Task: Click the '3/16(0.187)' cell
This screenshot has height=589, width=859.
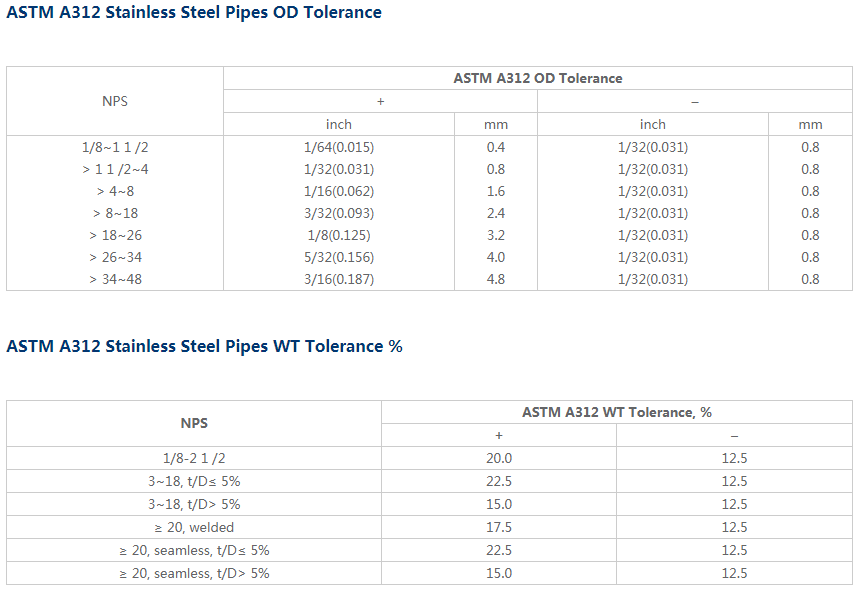Action: [x=338, y=279]
